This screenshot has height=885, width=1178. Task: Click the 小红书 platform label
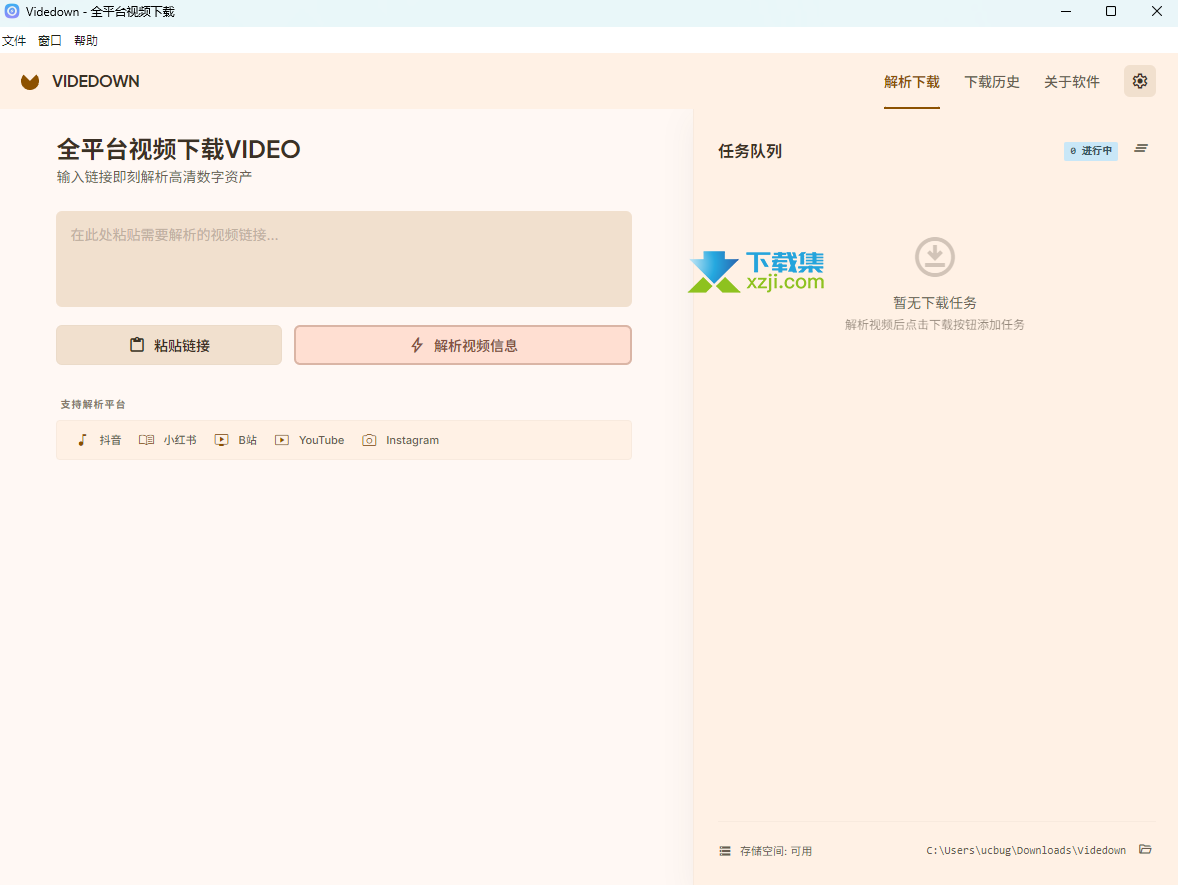tap(180, 440)
